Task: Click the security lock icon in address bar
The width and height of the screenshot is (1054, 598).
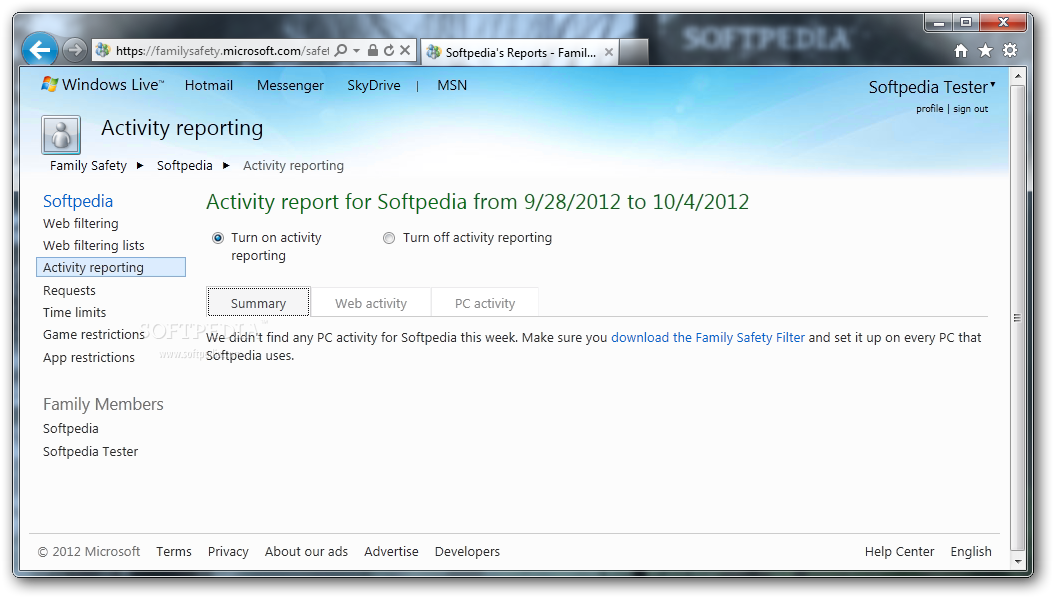Action: pyautogui.click(x=372, y=50)
